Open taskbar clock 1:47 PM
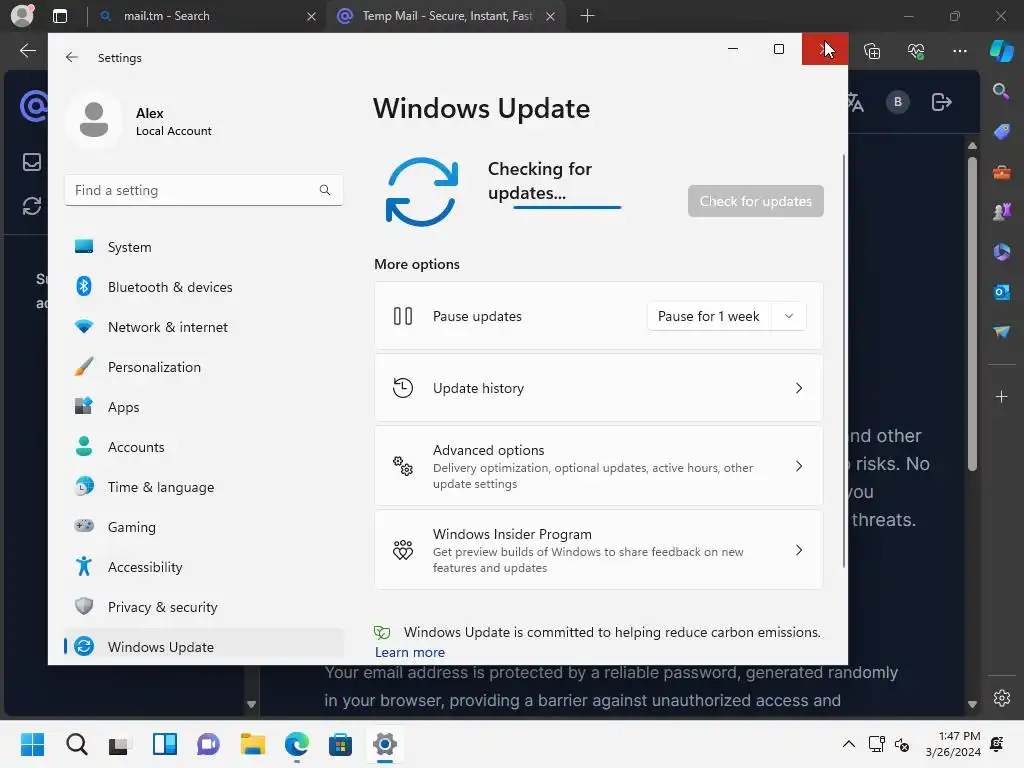This screenshot has width=1024, height=768. [x=953, y=744]
